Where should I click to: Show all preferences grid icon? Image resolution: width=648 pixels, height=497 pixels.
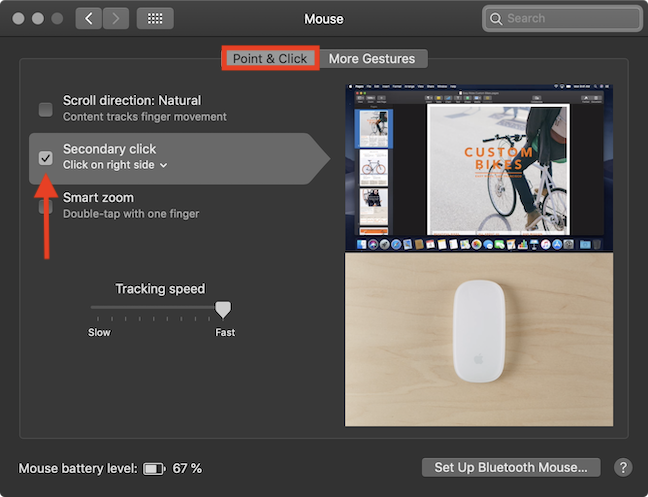[x=155, y=18]
